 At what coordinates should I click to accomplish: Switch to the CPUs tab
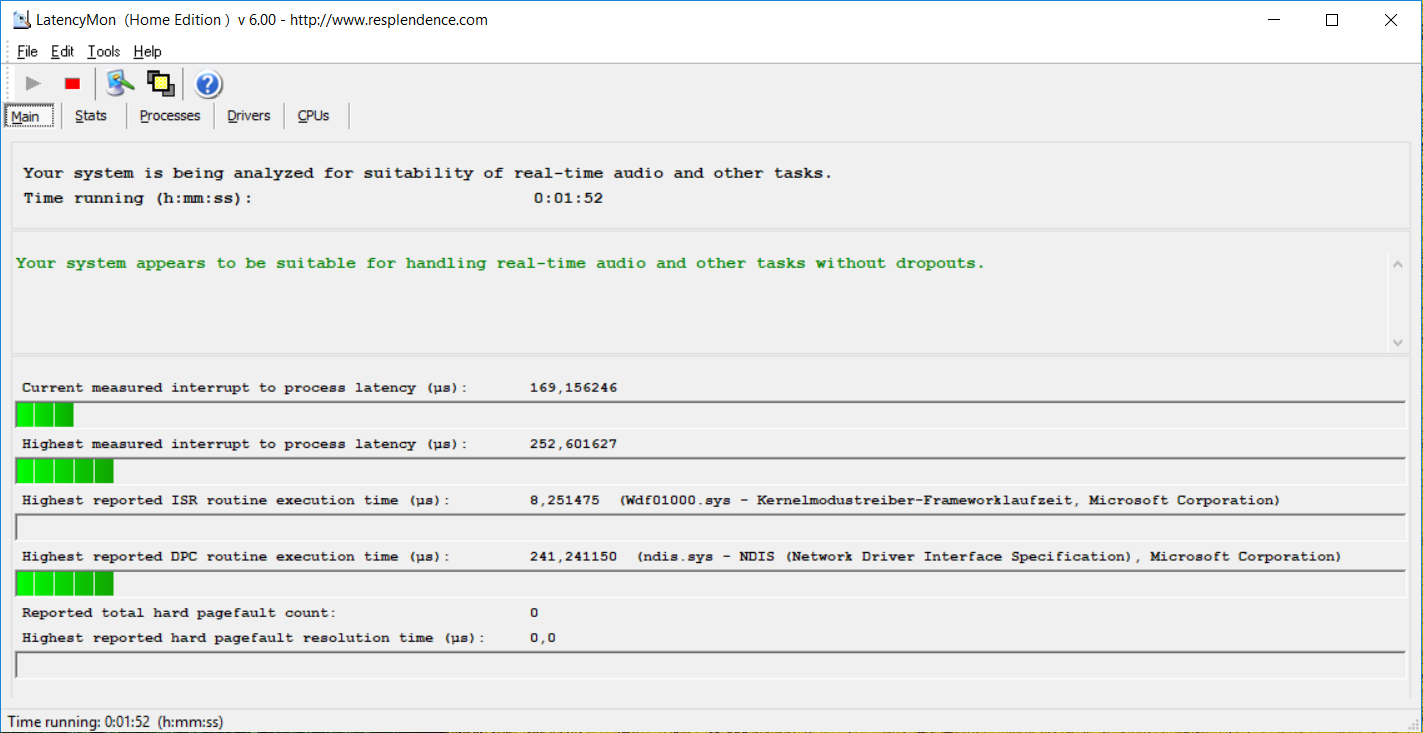313,116
